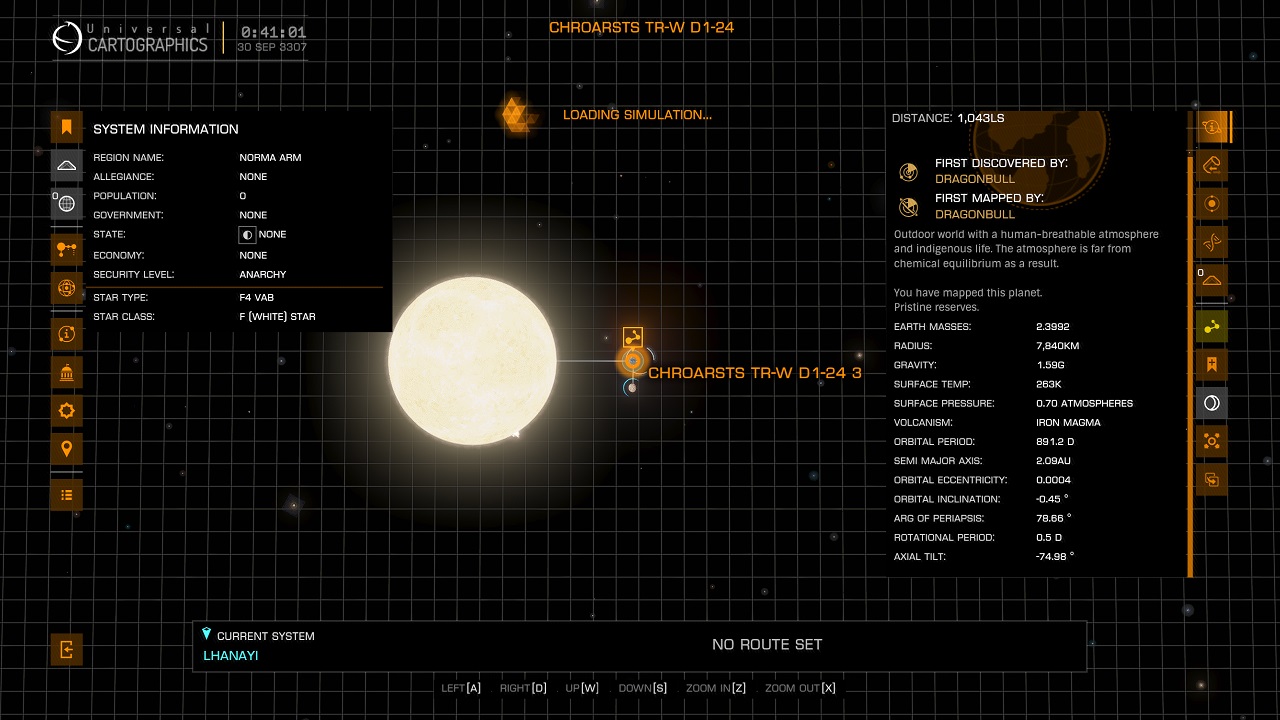Click the First Discovered By icon
The width and height of the screenshot is (1280, 720).
point(908,172)
